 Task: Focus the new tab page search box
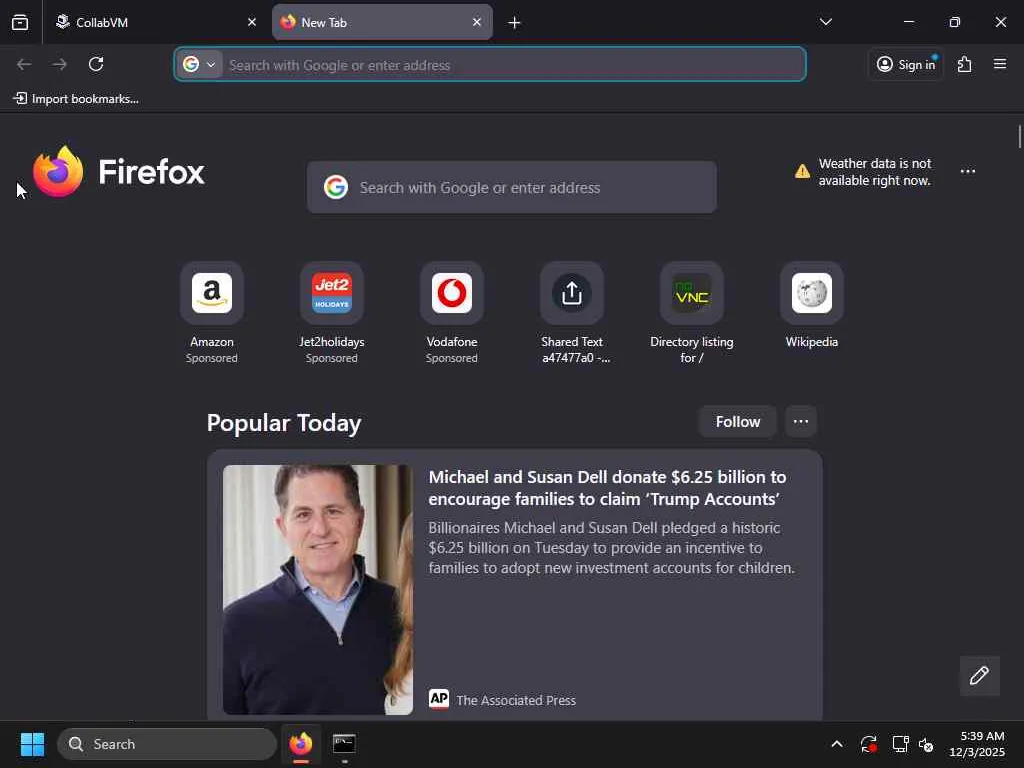point(512,187)
